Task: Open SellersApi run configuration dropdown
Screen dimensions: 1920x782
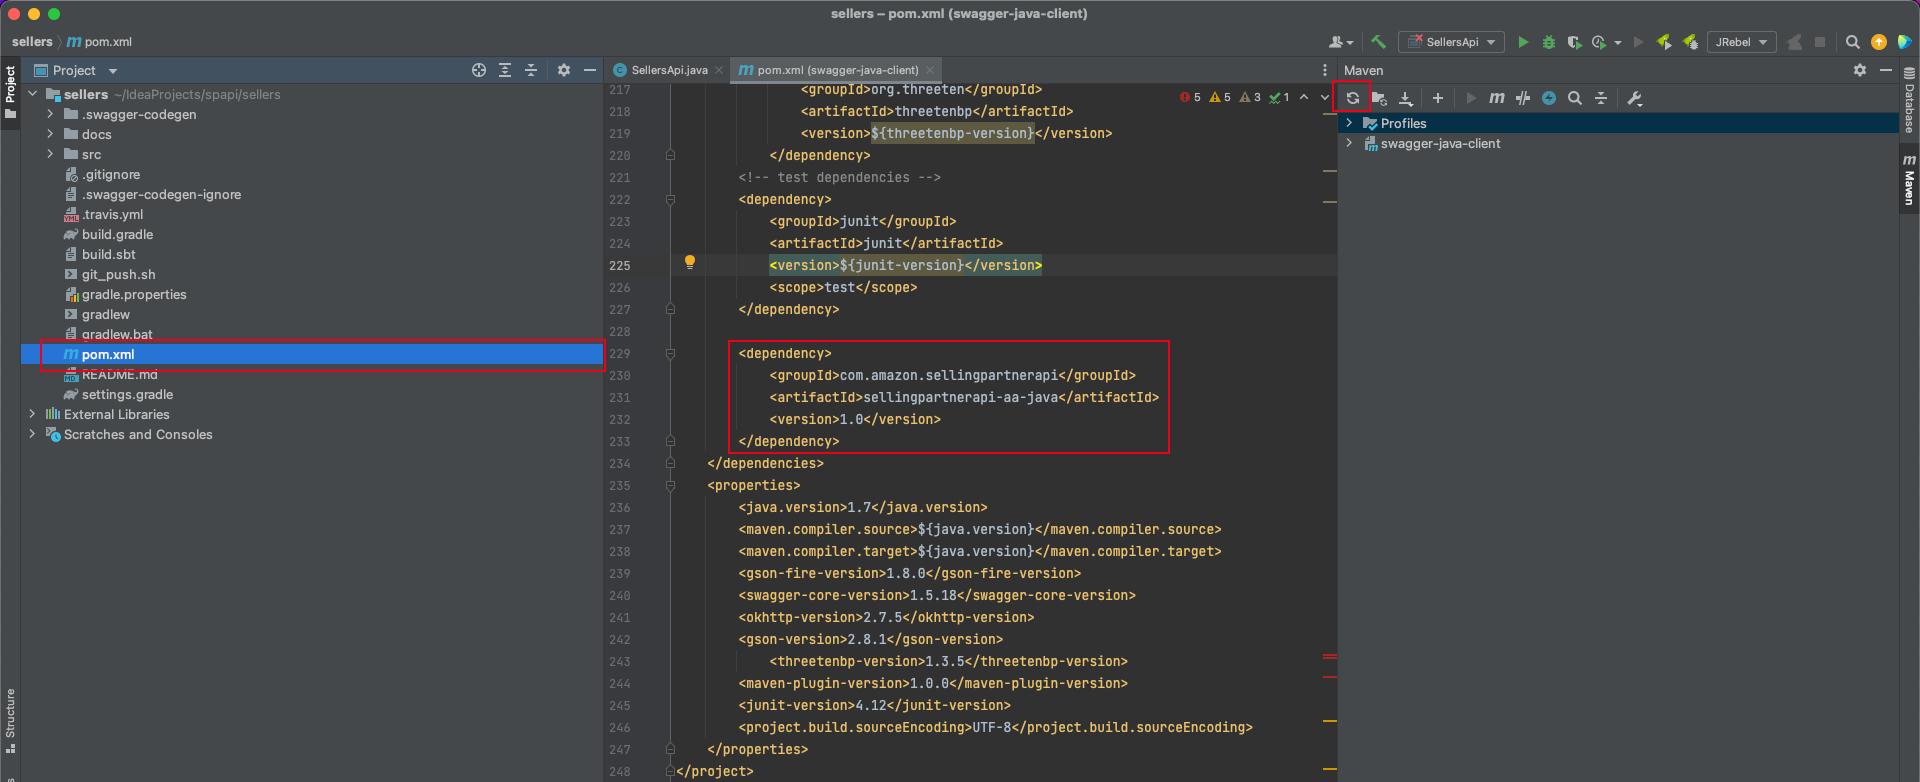Action: pyautogui.click(x=1451, y=42)
